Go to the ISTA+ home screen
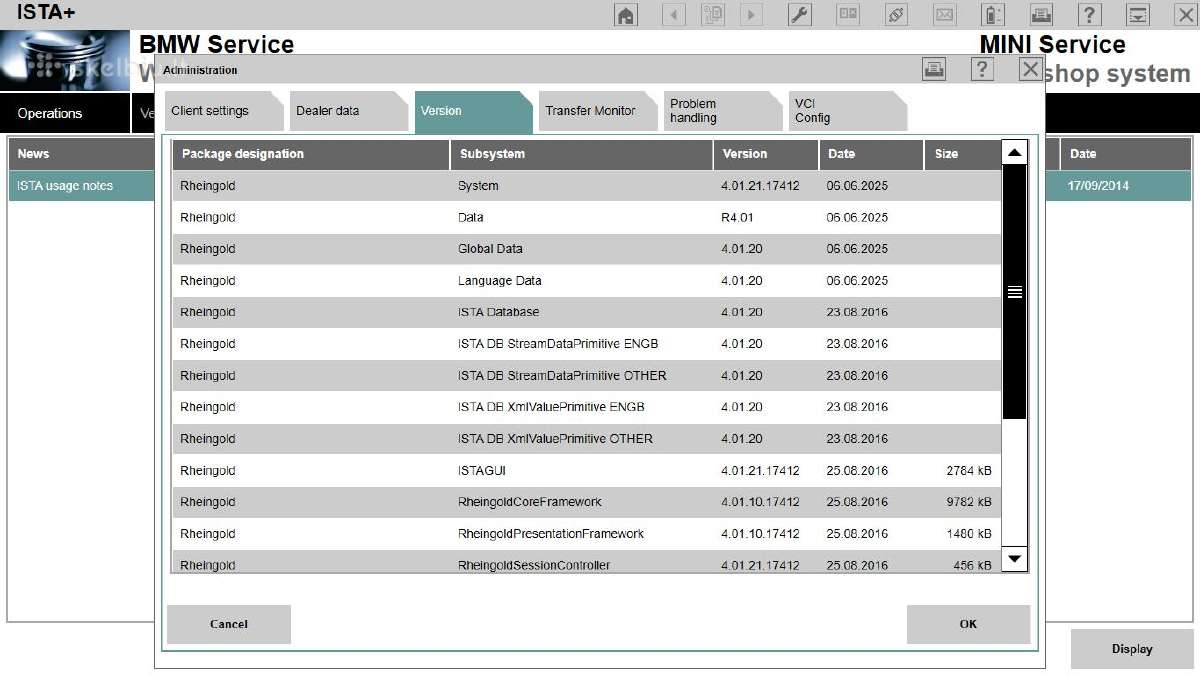 pyautogui.click(x=626, y=15)
